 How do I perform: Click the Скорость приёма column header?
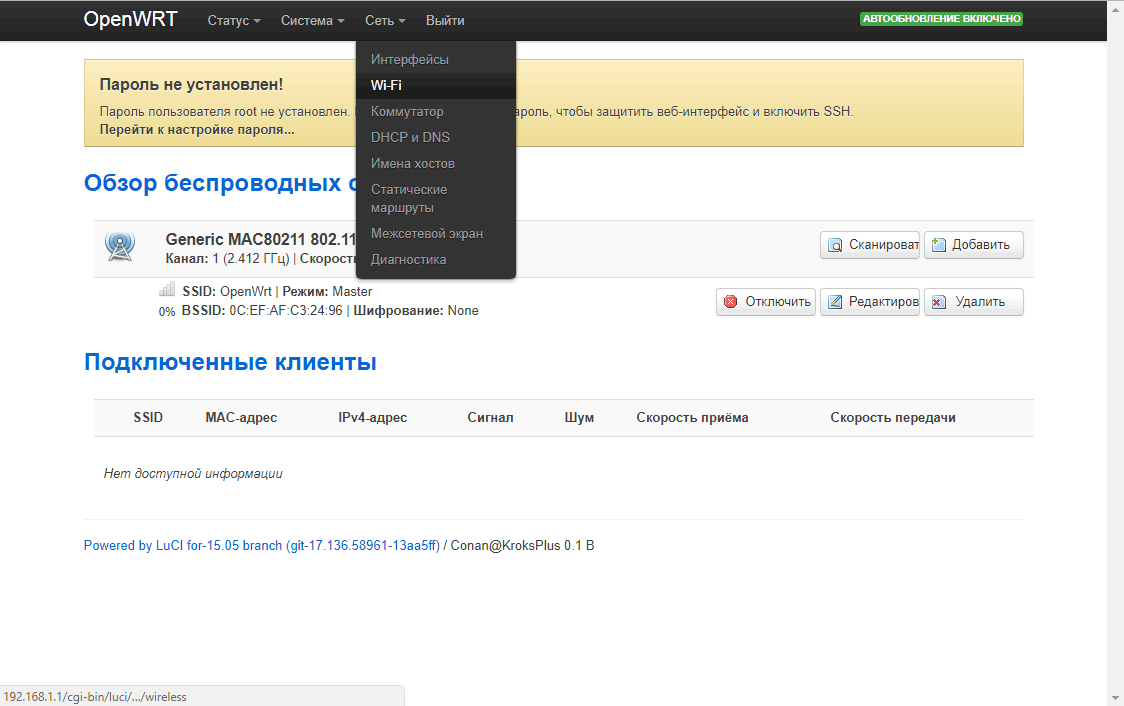(692, 417)
